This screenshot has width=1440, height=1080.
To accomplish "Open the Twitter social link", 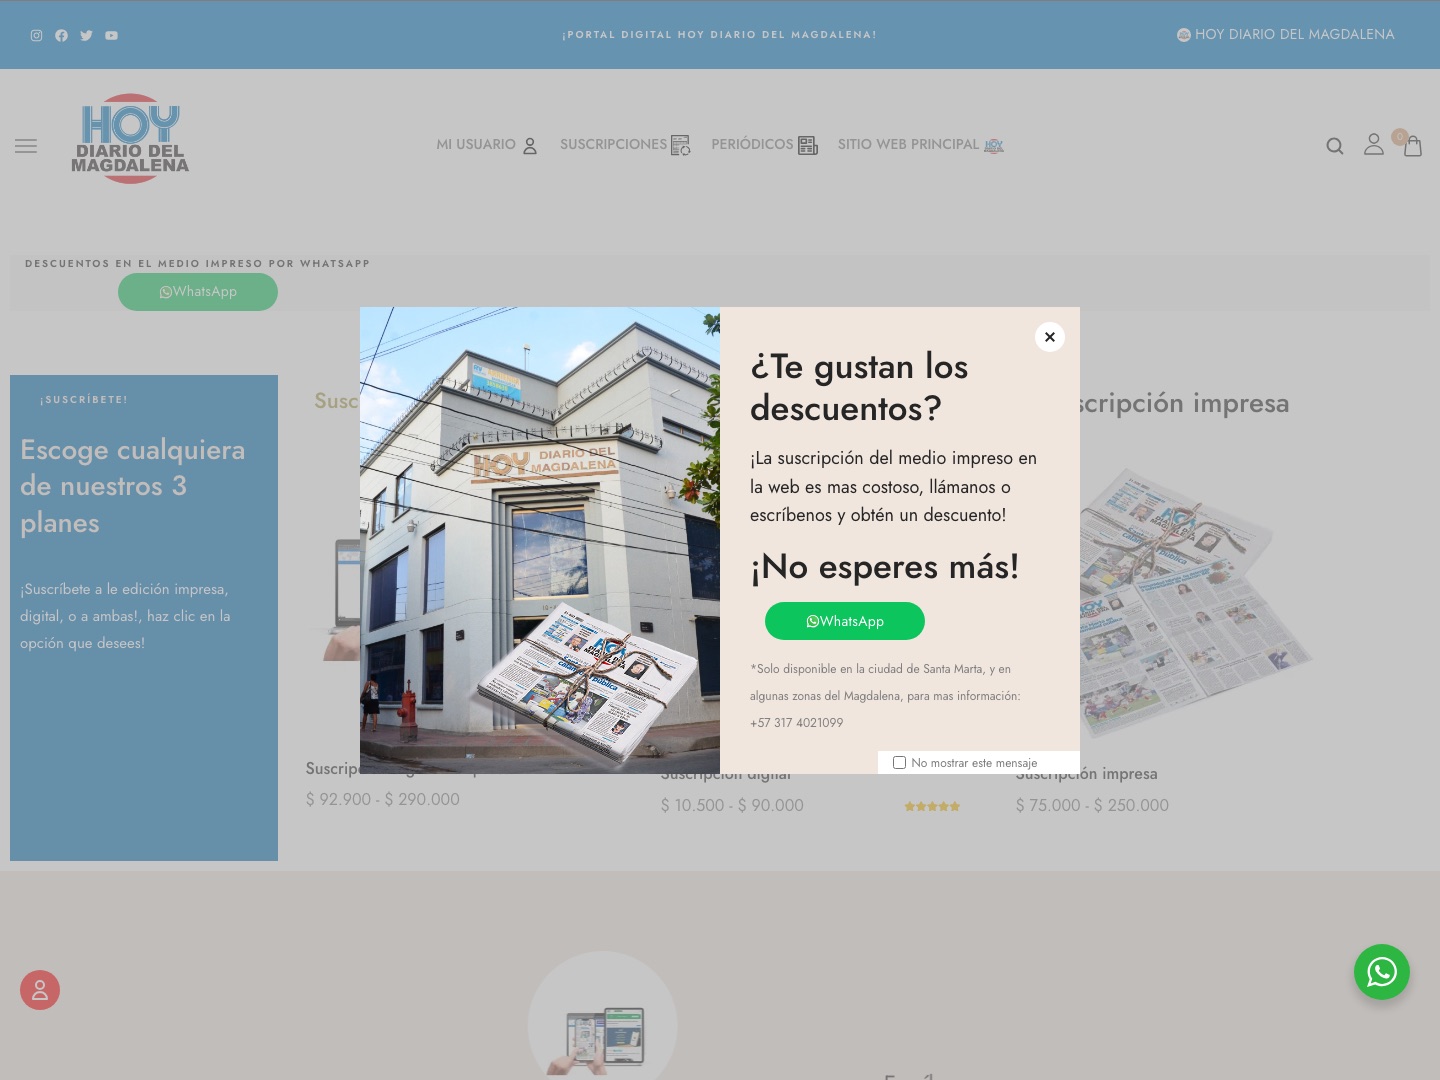I will coord(86,35).
